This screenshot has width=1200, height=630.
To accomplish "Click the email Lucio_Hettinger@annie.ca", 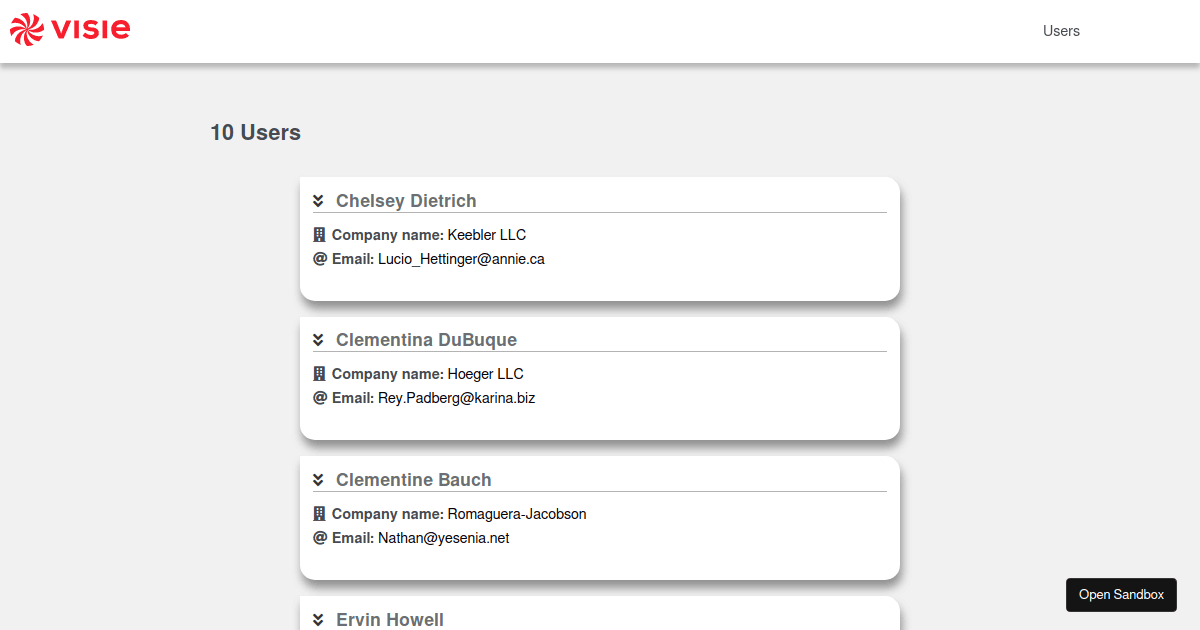I will coord(461,259).
